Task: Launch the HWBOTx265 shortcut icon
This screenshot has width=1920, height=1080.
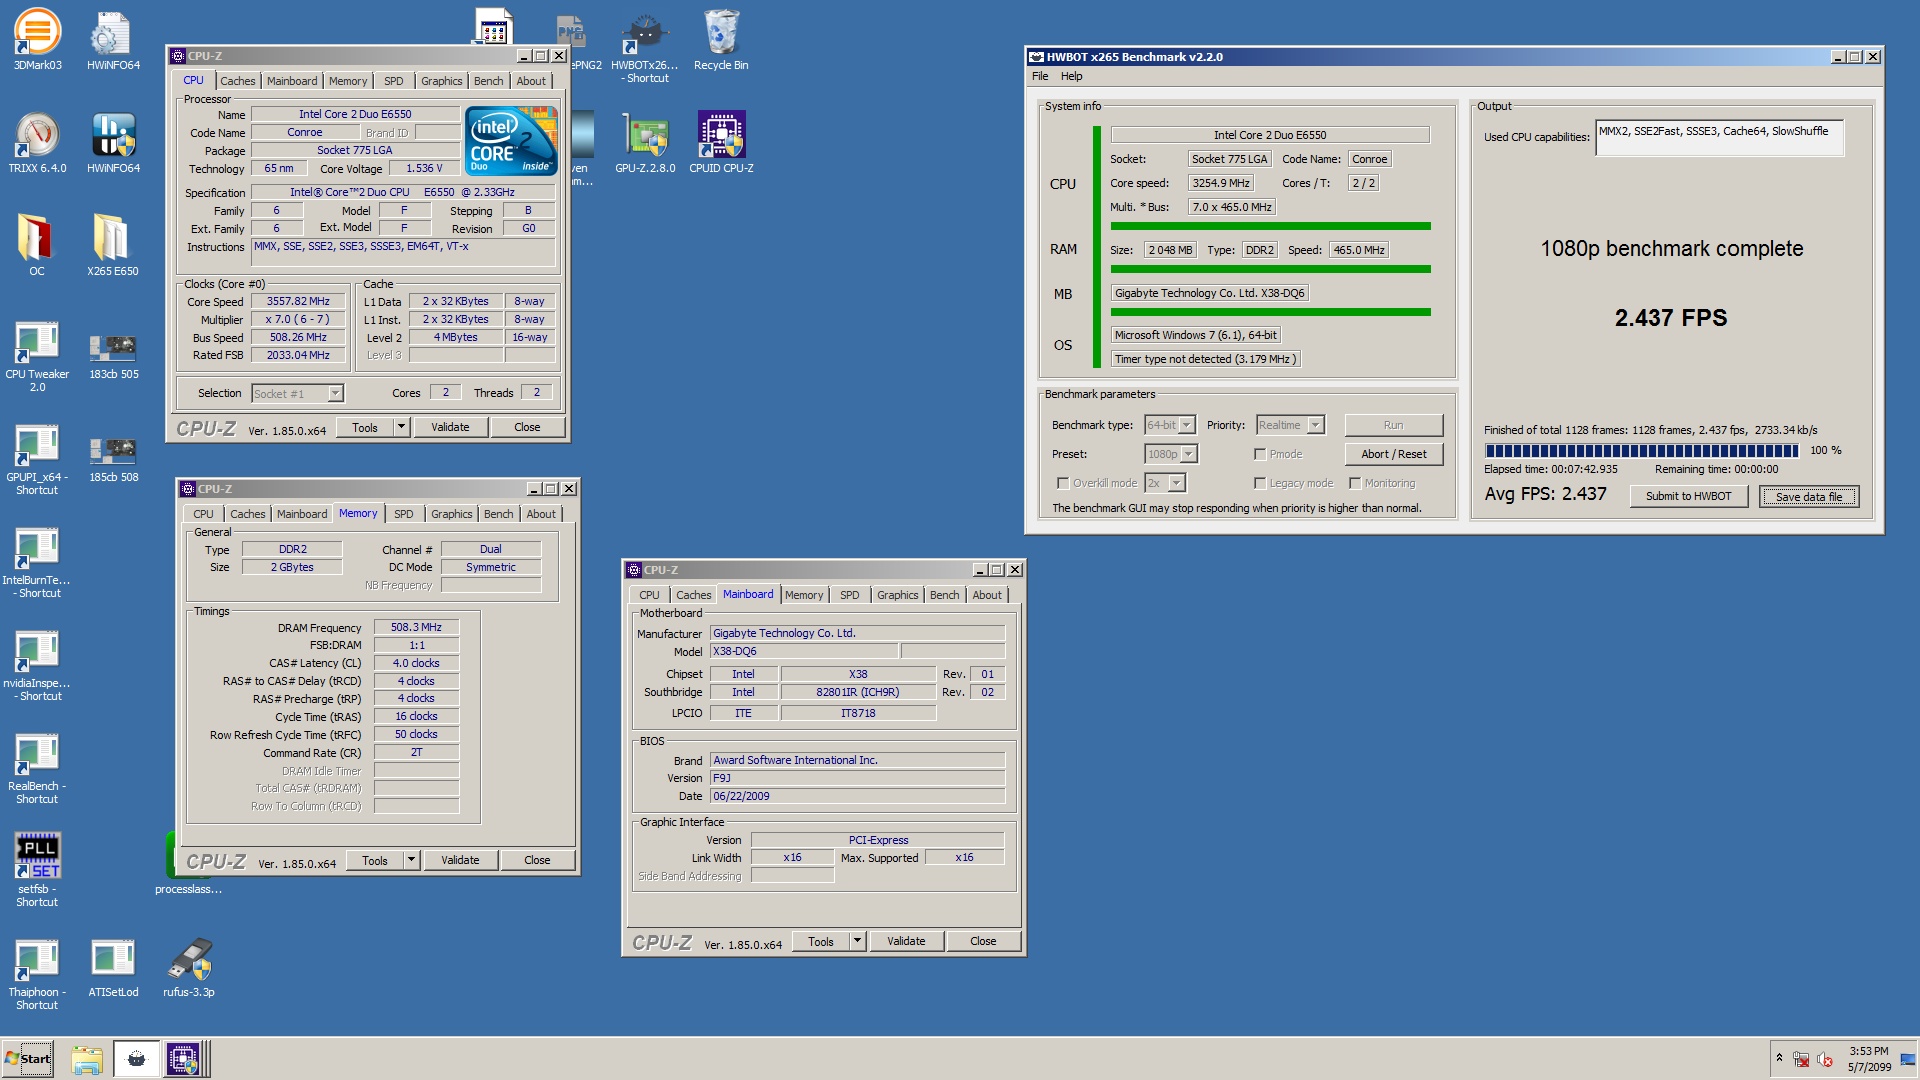Action: [645, 47]
